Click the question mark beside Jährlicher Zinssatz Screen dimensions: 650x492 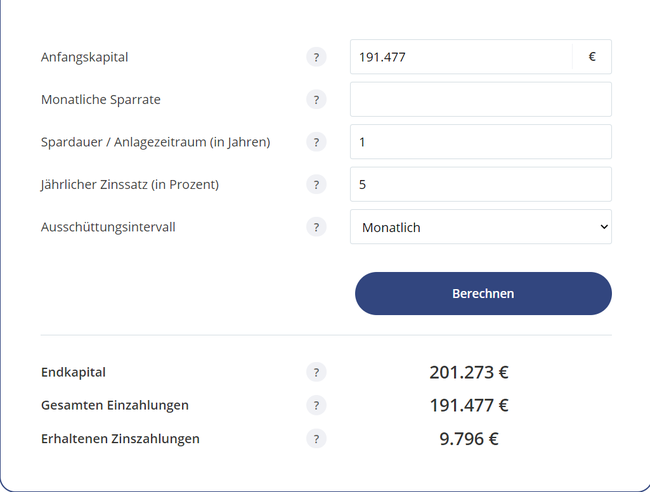316,184
